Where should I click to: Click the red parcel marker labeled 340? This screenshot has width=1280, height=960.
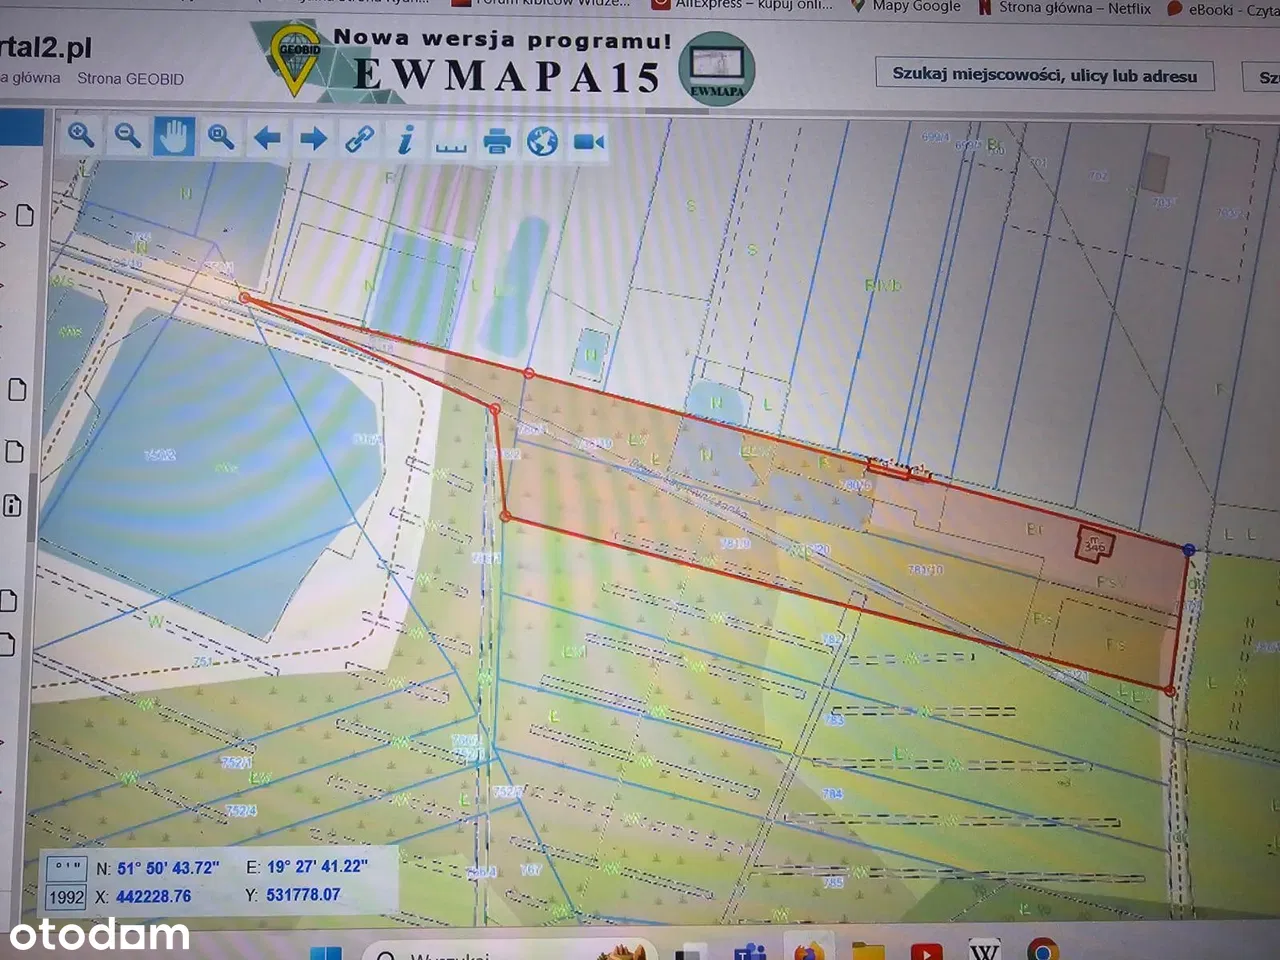pyautogui.click(x=1095, y=545)
